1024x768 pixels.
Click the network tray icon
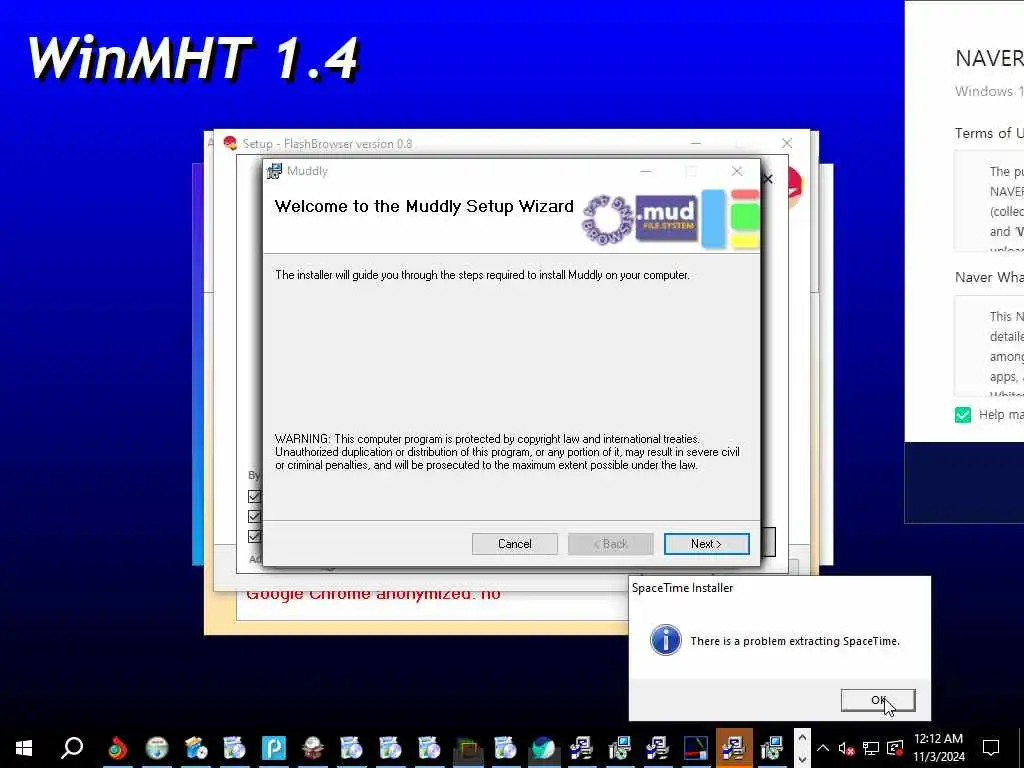tap(871, 748)
